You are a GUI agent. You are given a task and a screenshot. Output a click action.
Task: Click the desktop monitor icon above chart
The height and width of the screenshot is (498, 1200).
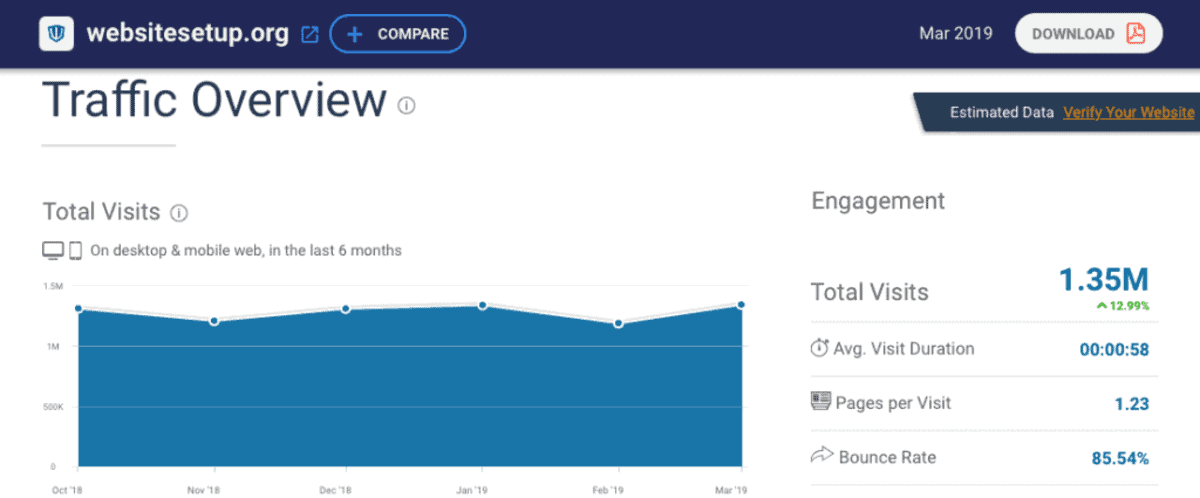[x=52, y=250]
